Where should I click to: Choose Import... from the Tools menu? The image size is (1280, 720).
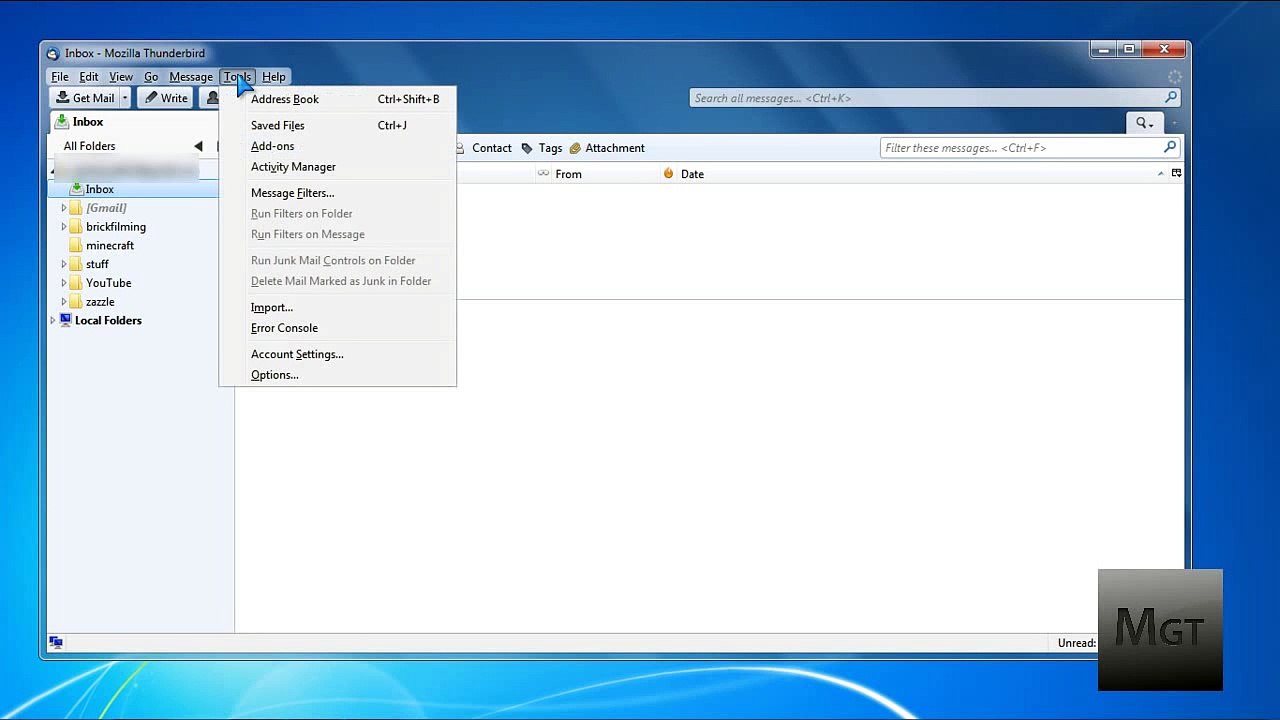pyautogui.click(x=337, y=307)
